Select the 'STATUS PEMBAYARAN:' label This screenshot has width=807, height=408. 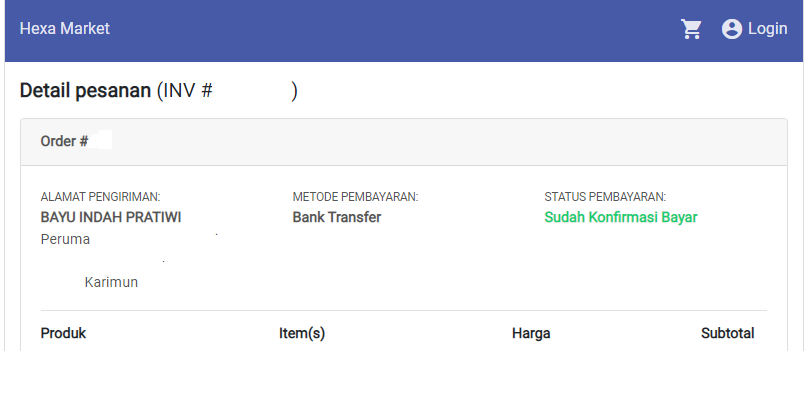pyautogui.click(x=605, y=197)
